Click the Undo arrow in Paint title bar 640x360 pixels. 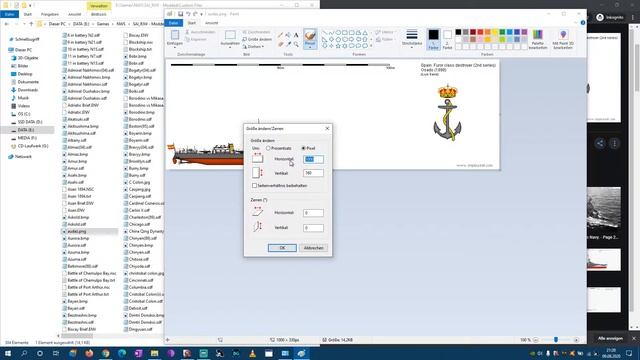(188, 14)
